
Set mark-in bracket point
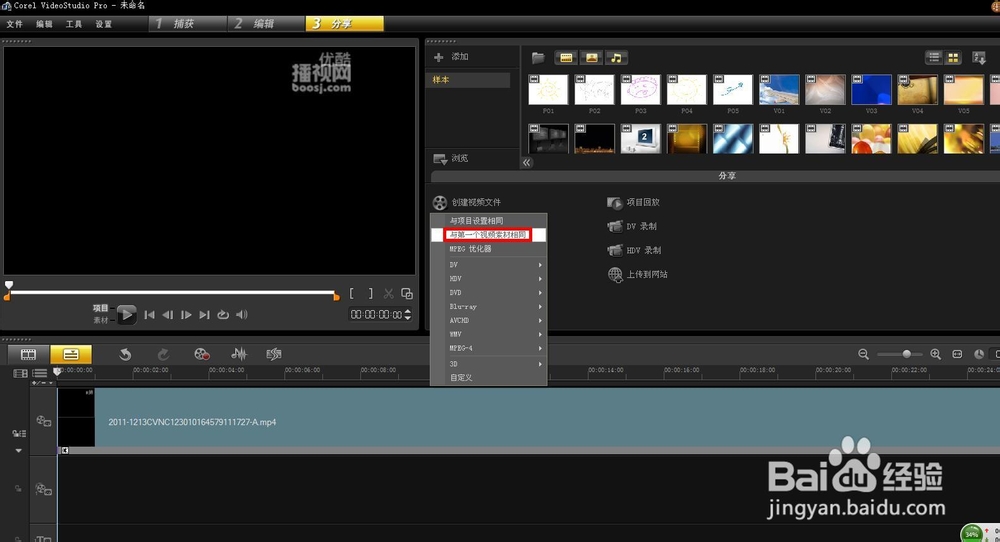351,294
